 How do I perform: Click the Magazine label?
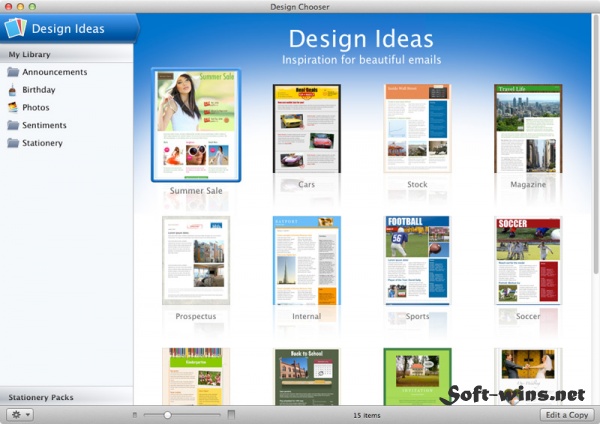(x=528, y=184)
